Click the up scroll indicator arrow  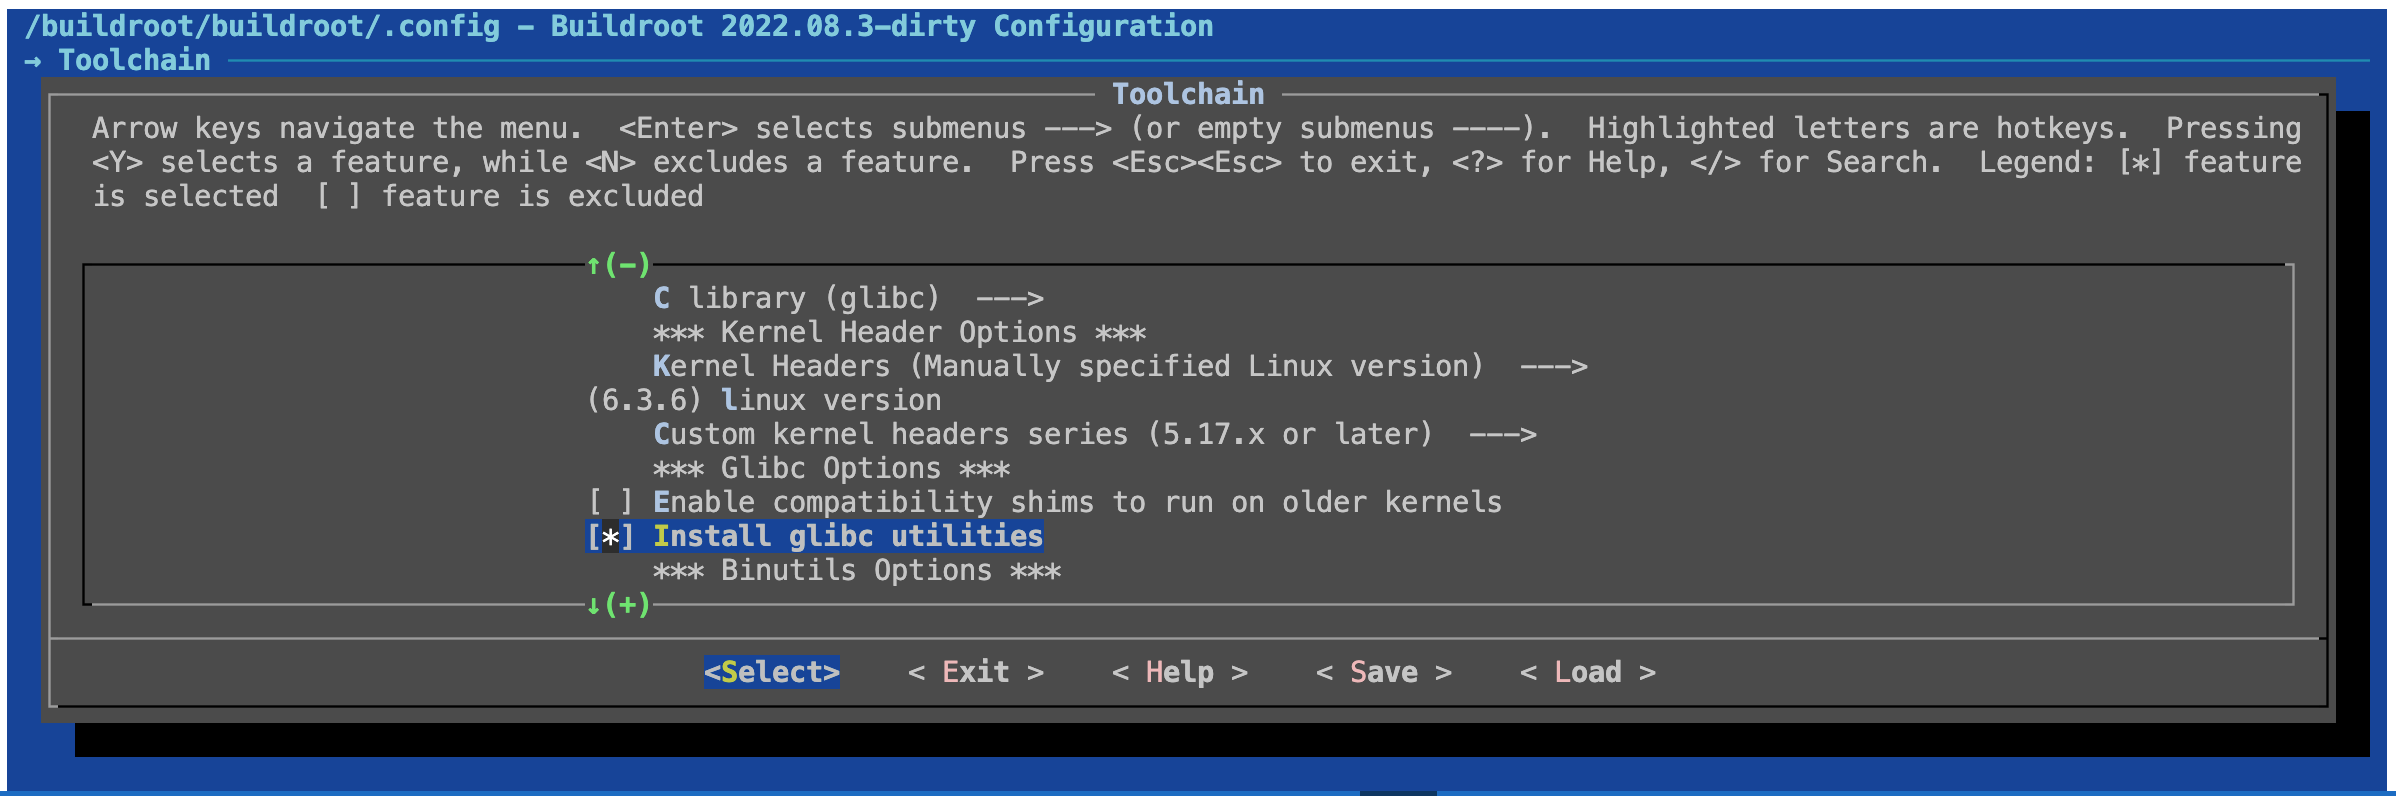(594, 265)
